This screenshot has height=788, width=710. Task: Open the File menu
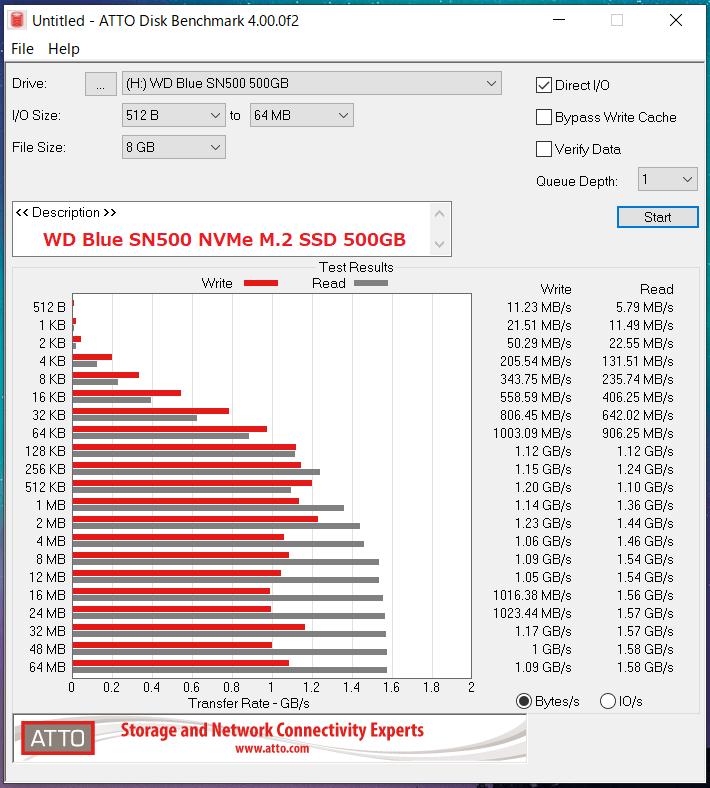click(x=22, y=49)
